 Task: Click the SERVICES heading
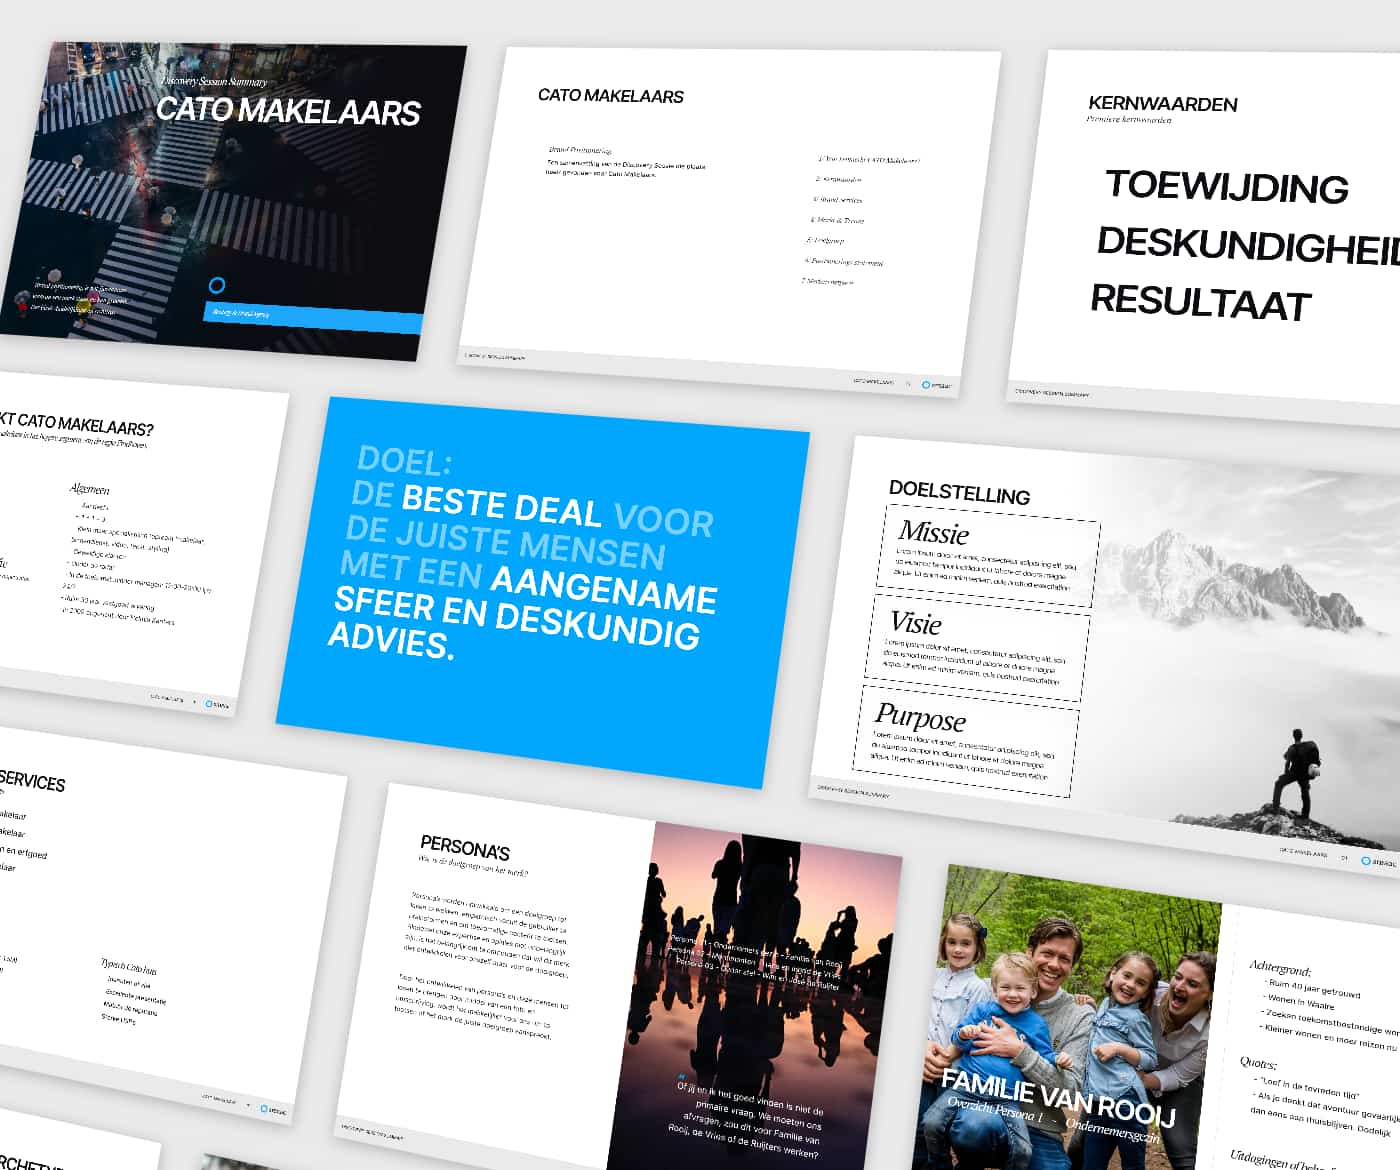pos(32,781)
